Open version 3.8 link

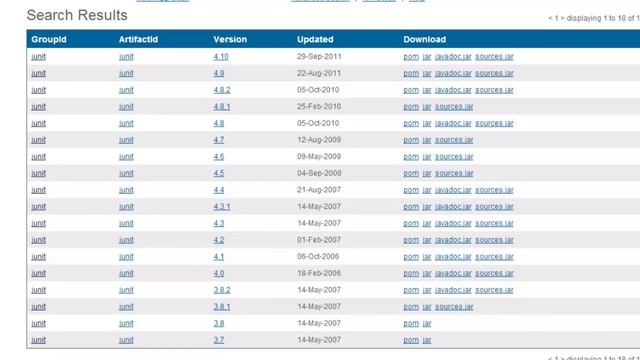[219, 324]
